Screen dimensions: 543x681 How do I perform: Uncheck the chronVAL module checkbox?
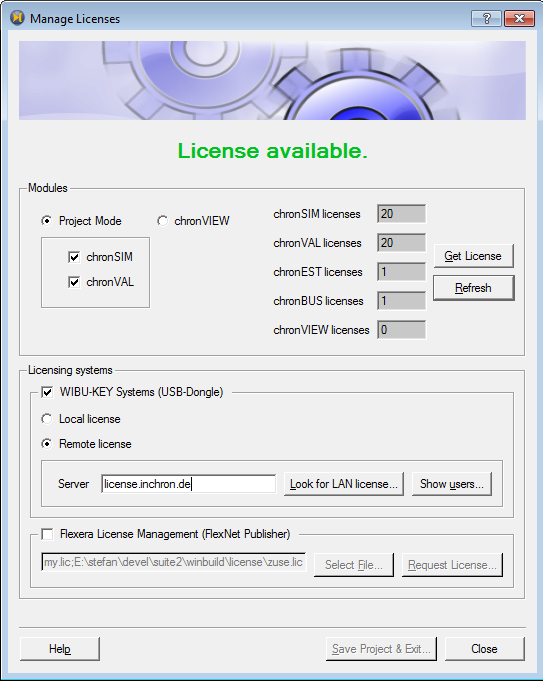click(x=74, y=282)
